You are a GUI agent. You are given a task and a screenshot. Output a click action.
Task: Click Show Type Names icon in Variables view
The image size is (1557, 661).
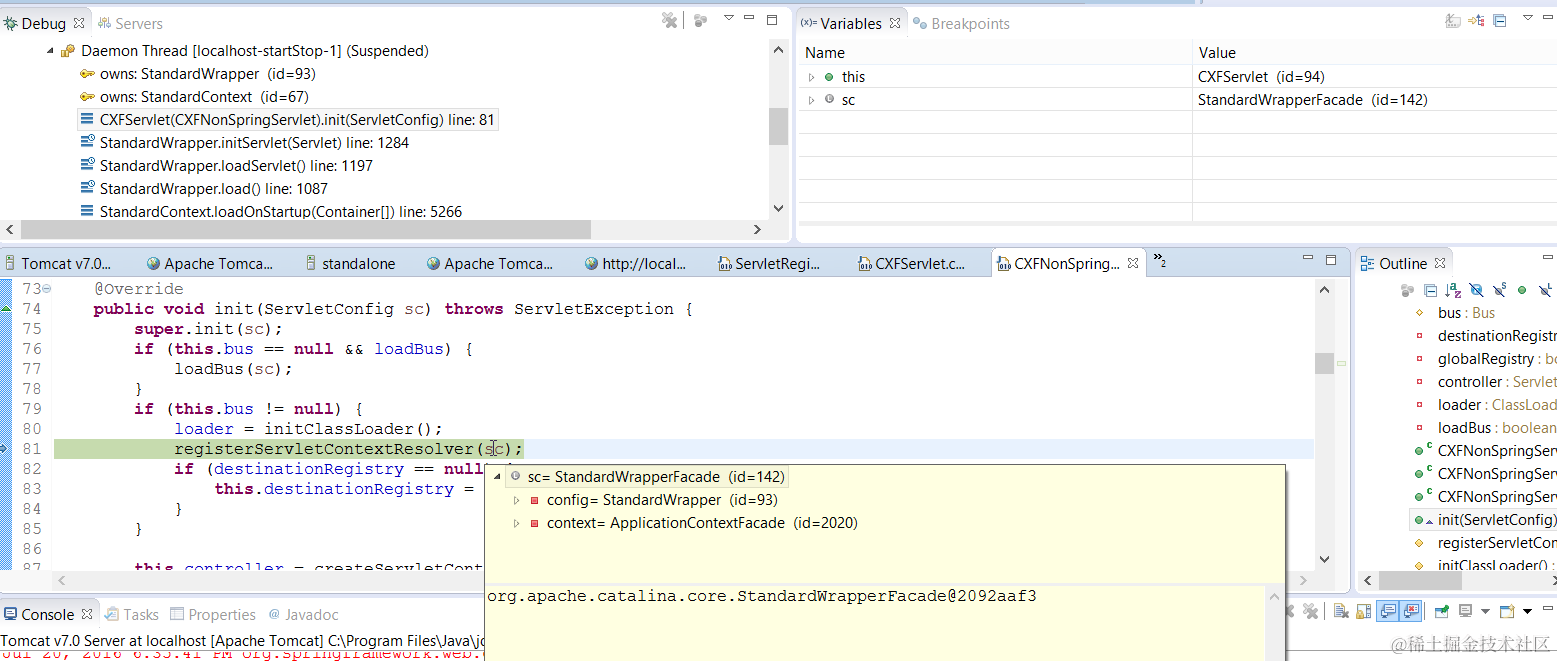[x=1453, y=20]
